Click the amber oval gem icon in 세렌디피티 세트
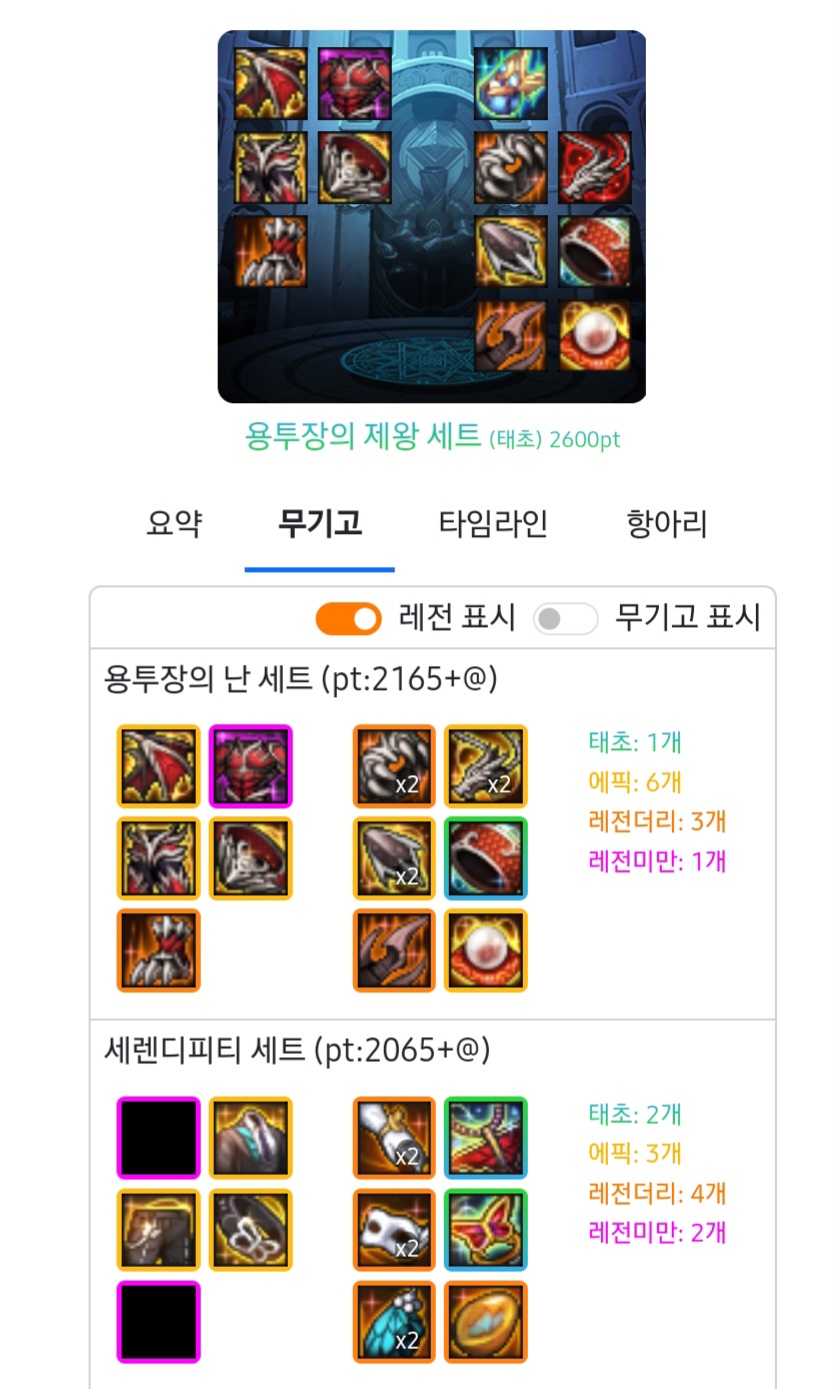 point(486,1322)
